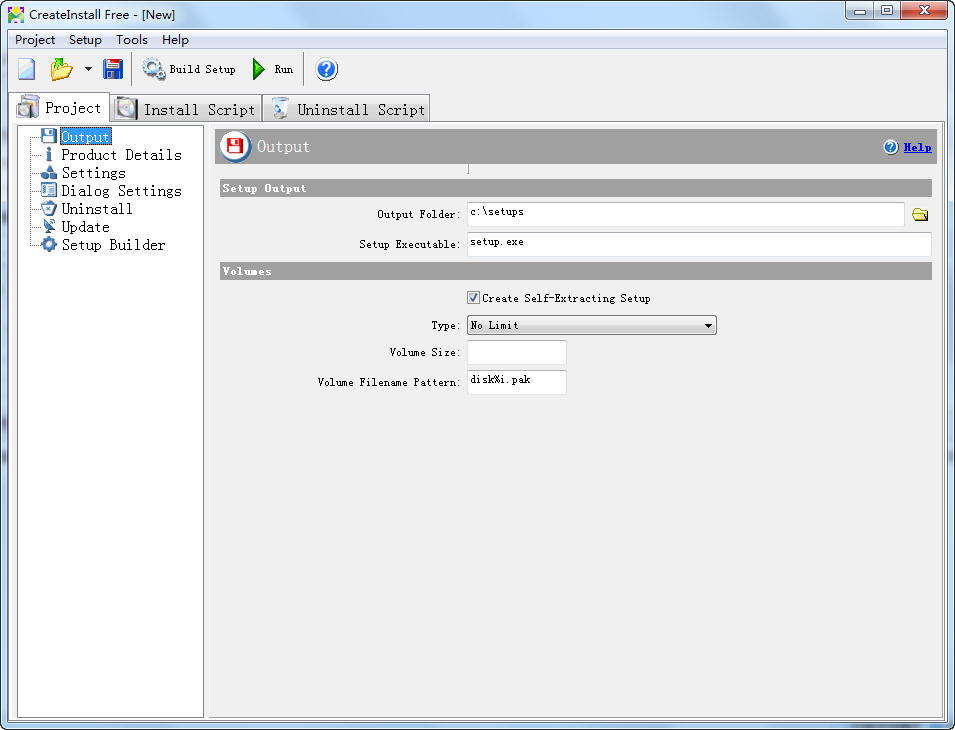Open the Type dropdown showing No Limit
Image resolution: width=955 pixels, height=730 pixels.
pos(591,325)
